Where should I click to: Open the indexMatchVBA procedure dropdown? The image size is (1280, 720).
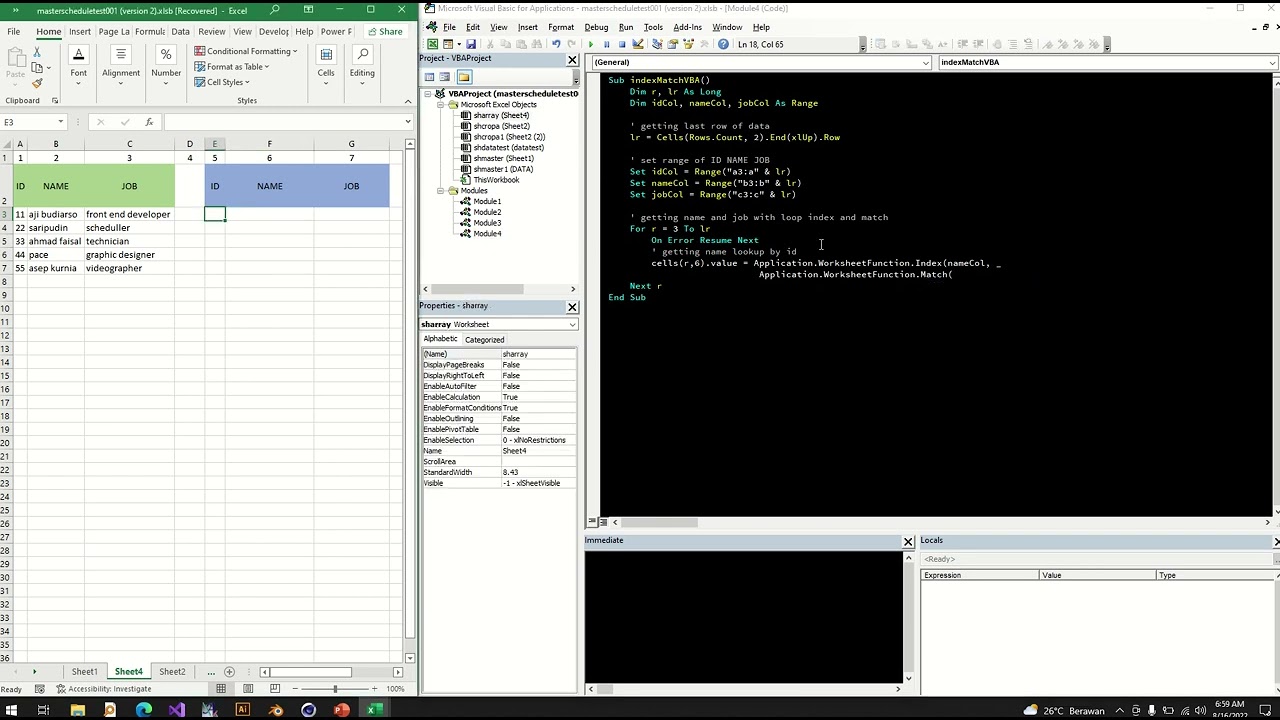pos(1272,62)
